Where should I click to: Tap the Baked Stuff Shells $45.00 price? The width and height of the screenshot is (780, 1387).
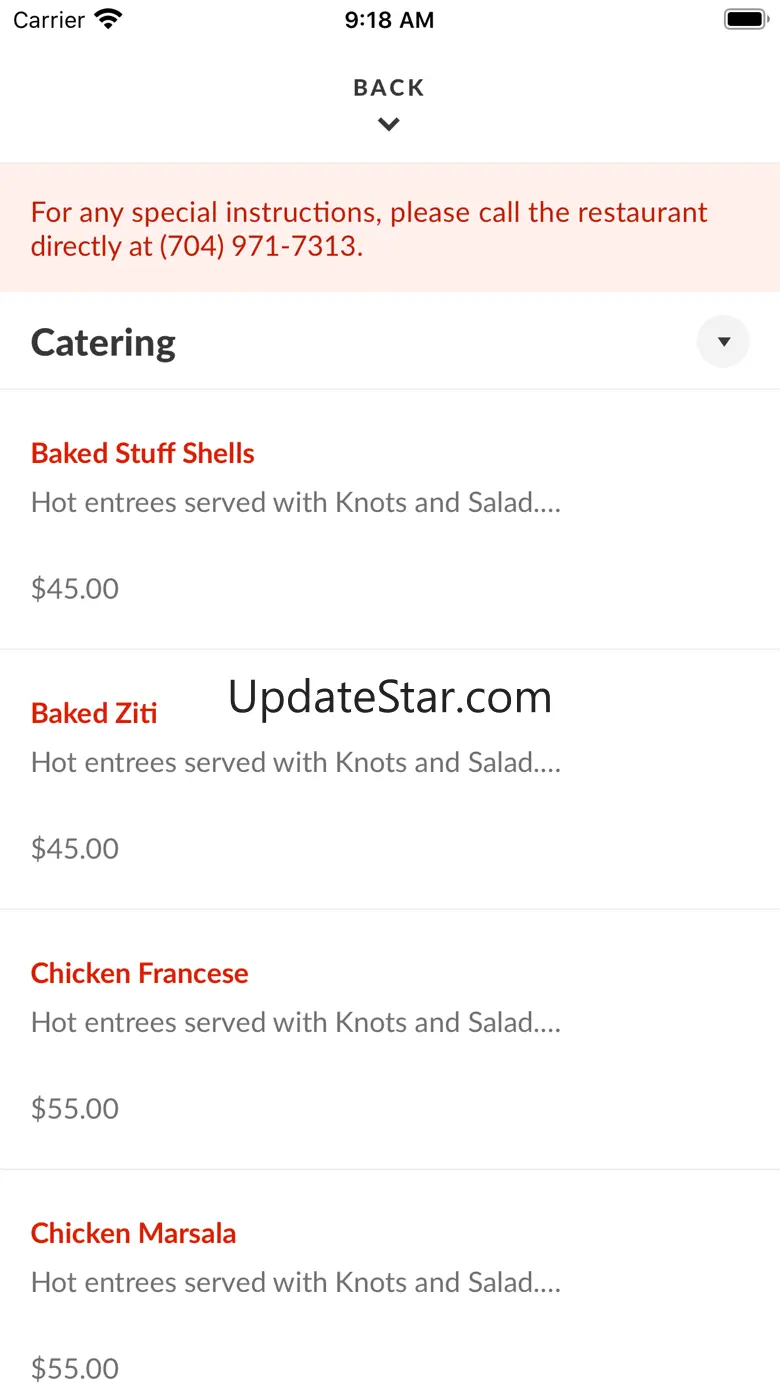coord(75,588)
